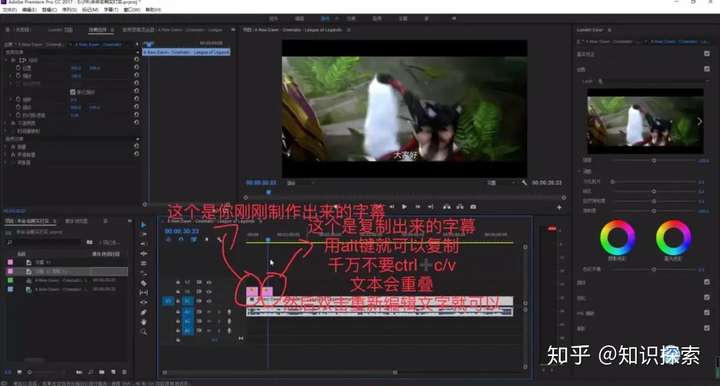Click the Export Frame camera icon
The image size is (720, 386).
tap(473, 207)
